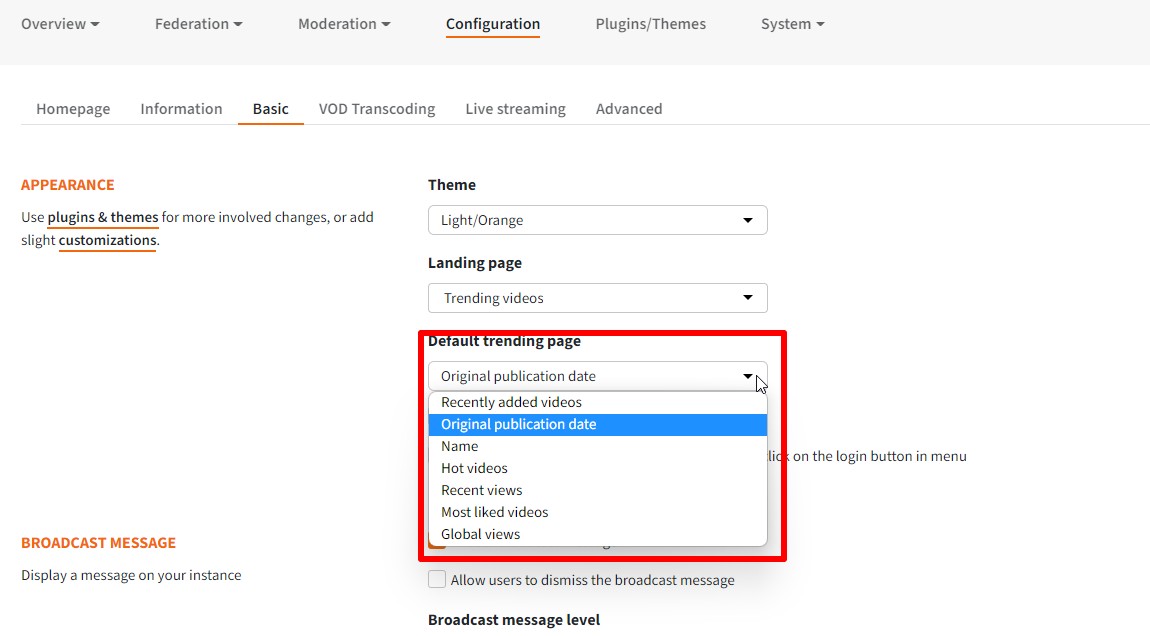Switch to the Live streaming tab
This screenshot has height=636, width=1150.
tap(515, 108)
